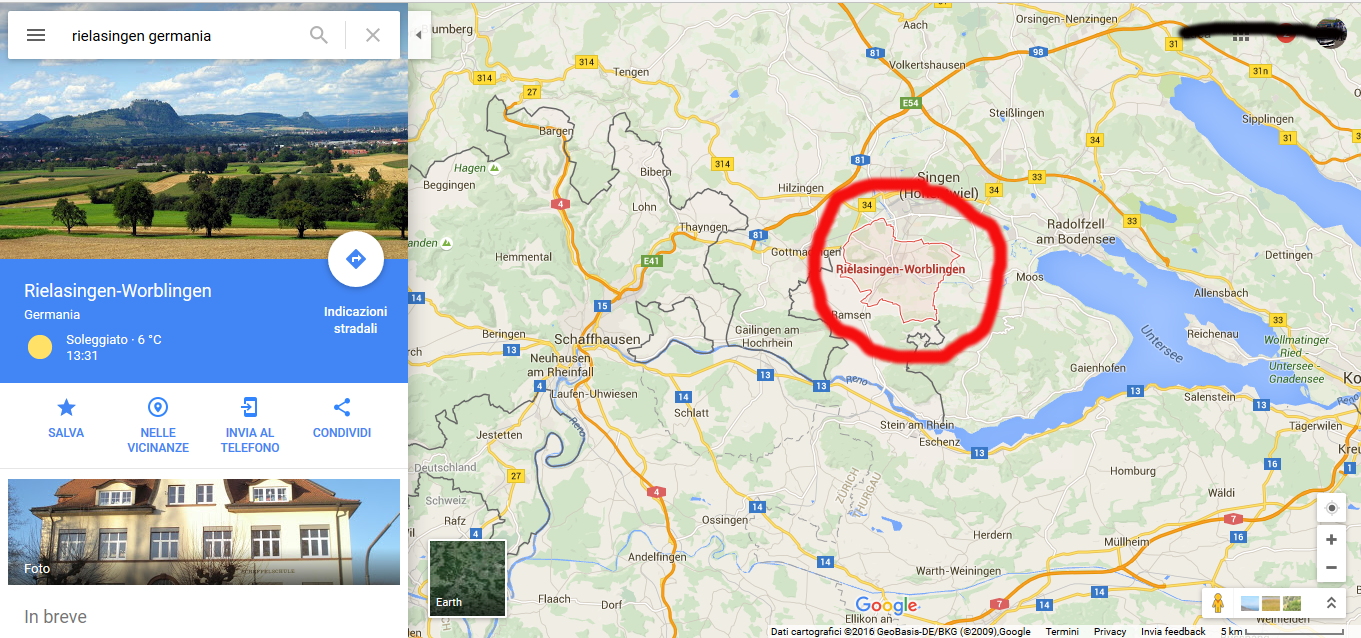The height and width of the screenshot is (638, 1361).
Task: Zoom out with the minus button
Action: 1331,568
